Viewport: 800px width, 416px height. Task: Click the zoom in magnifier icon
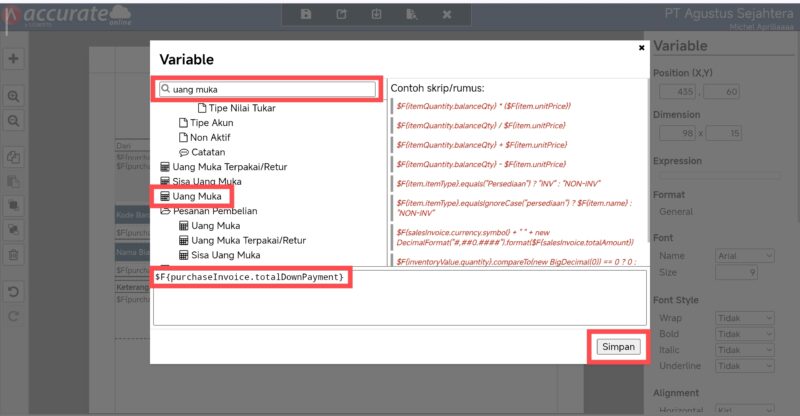[x=14, y=96]
